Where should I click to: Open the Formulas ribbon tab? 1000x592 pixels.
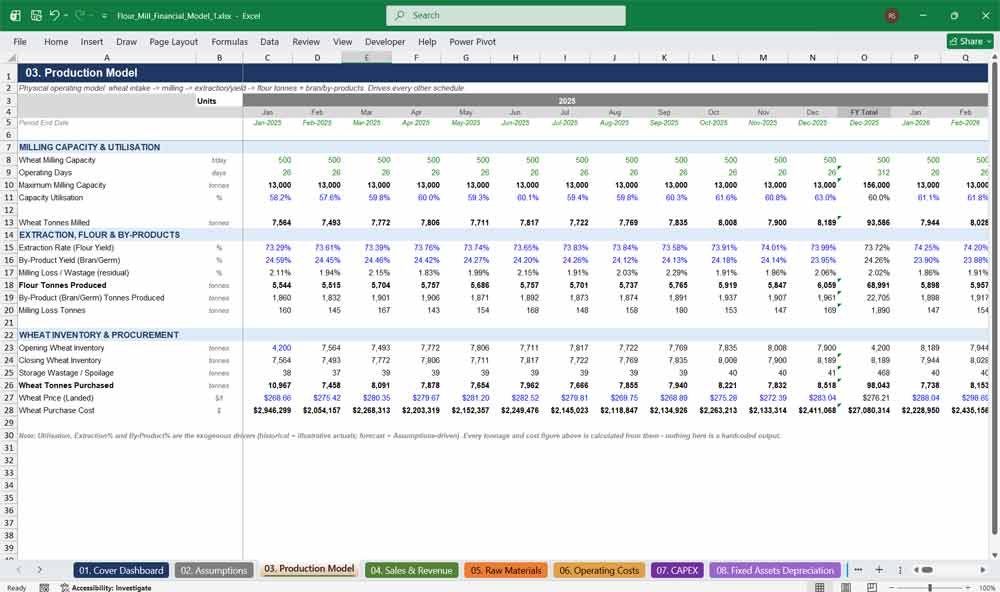click(230, 41)
